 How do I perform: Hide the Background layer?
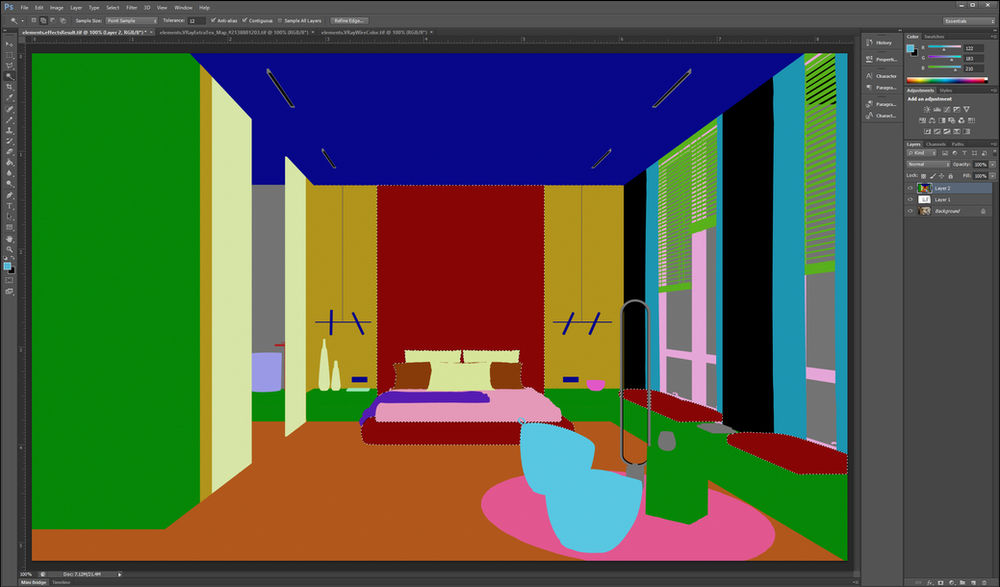pos(910,211)
